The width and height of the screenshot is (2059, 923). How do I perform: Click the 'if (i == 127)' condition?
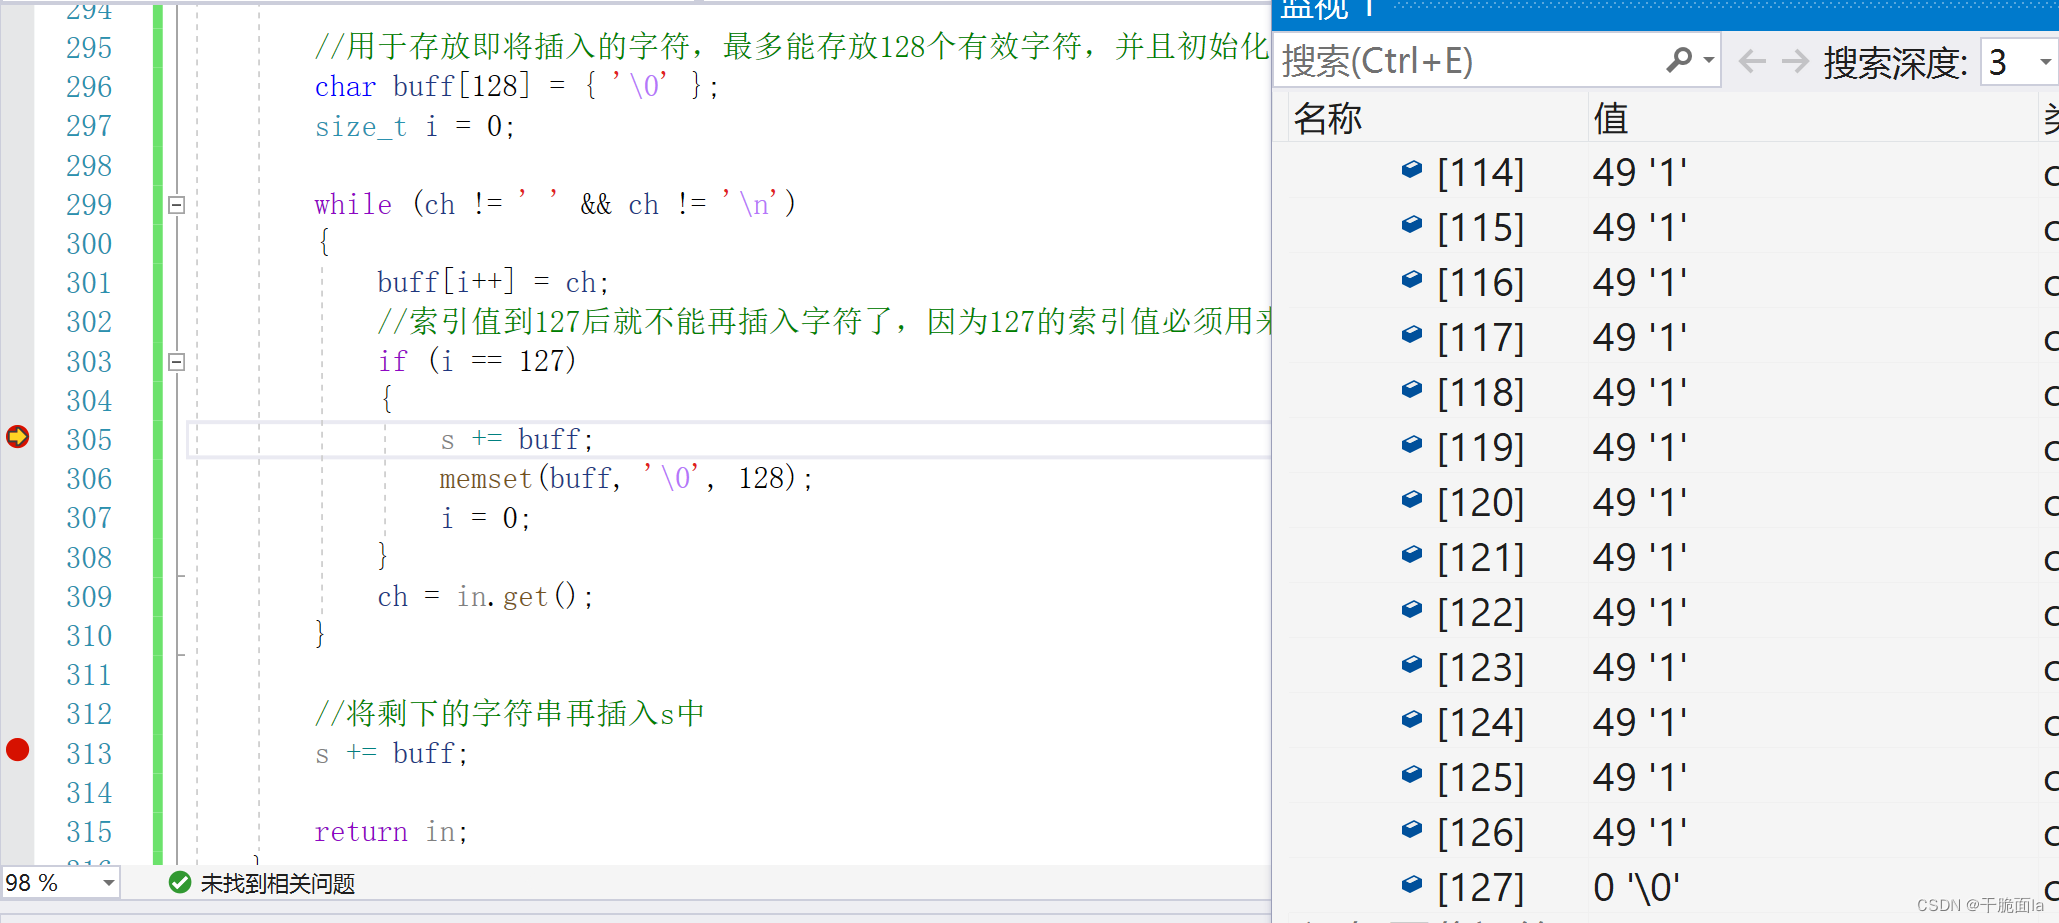(477, 361)
